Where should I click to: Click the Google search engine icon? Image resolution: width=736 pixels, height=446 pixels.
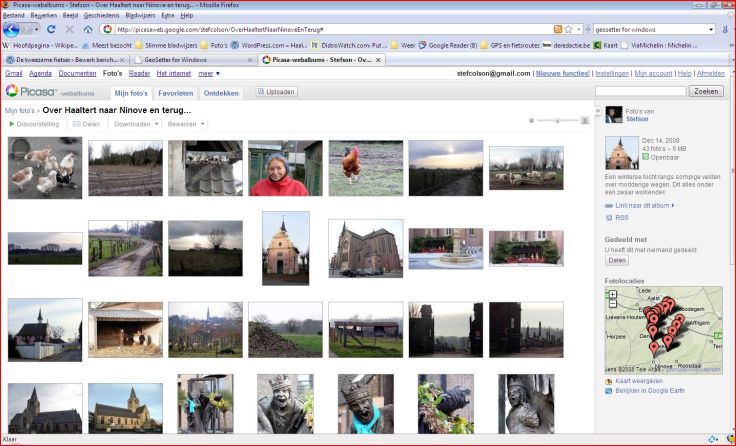click(x=725, y=30)
